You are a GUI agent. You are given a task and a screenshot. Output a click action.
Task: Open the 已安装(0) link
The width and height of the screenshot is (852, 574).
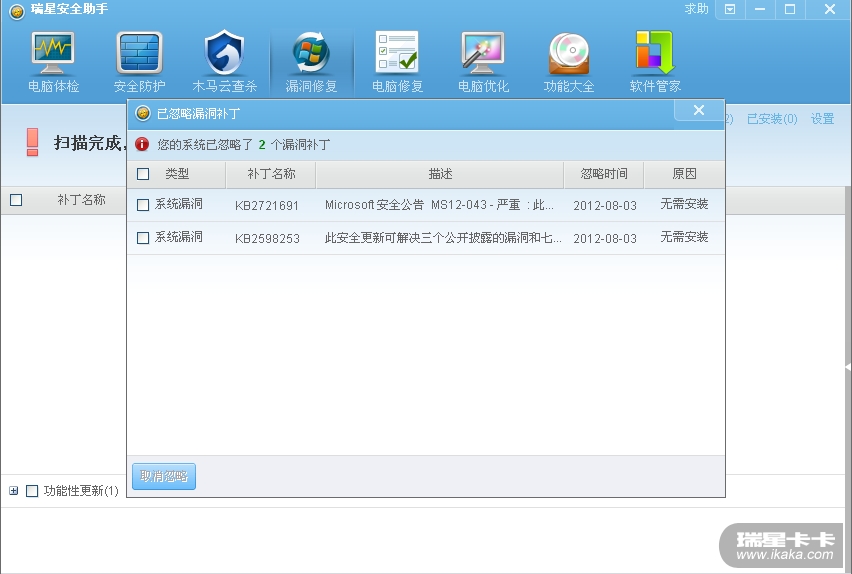click(x=772, y=118)
